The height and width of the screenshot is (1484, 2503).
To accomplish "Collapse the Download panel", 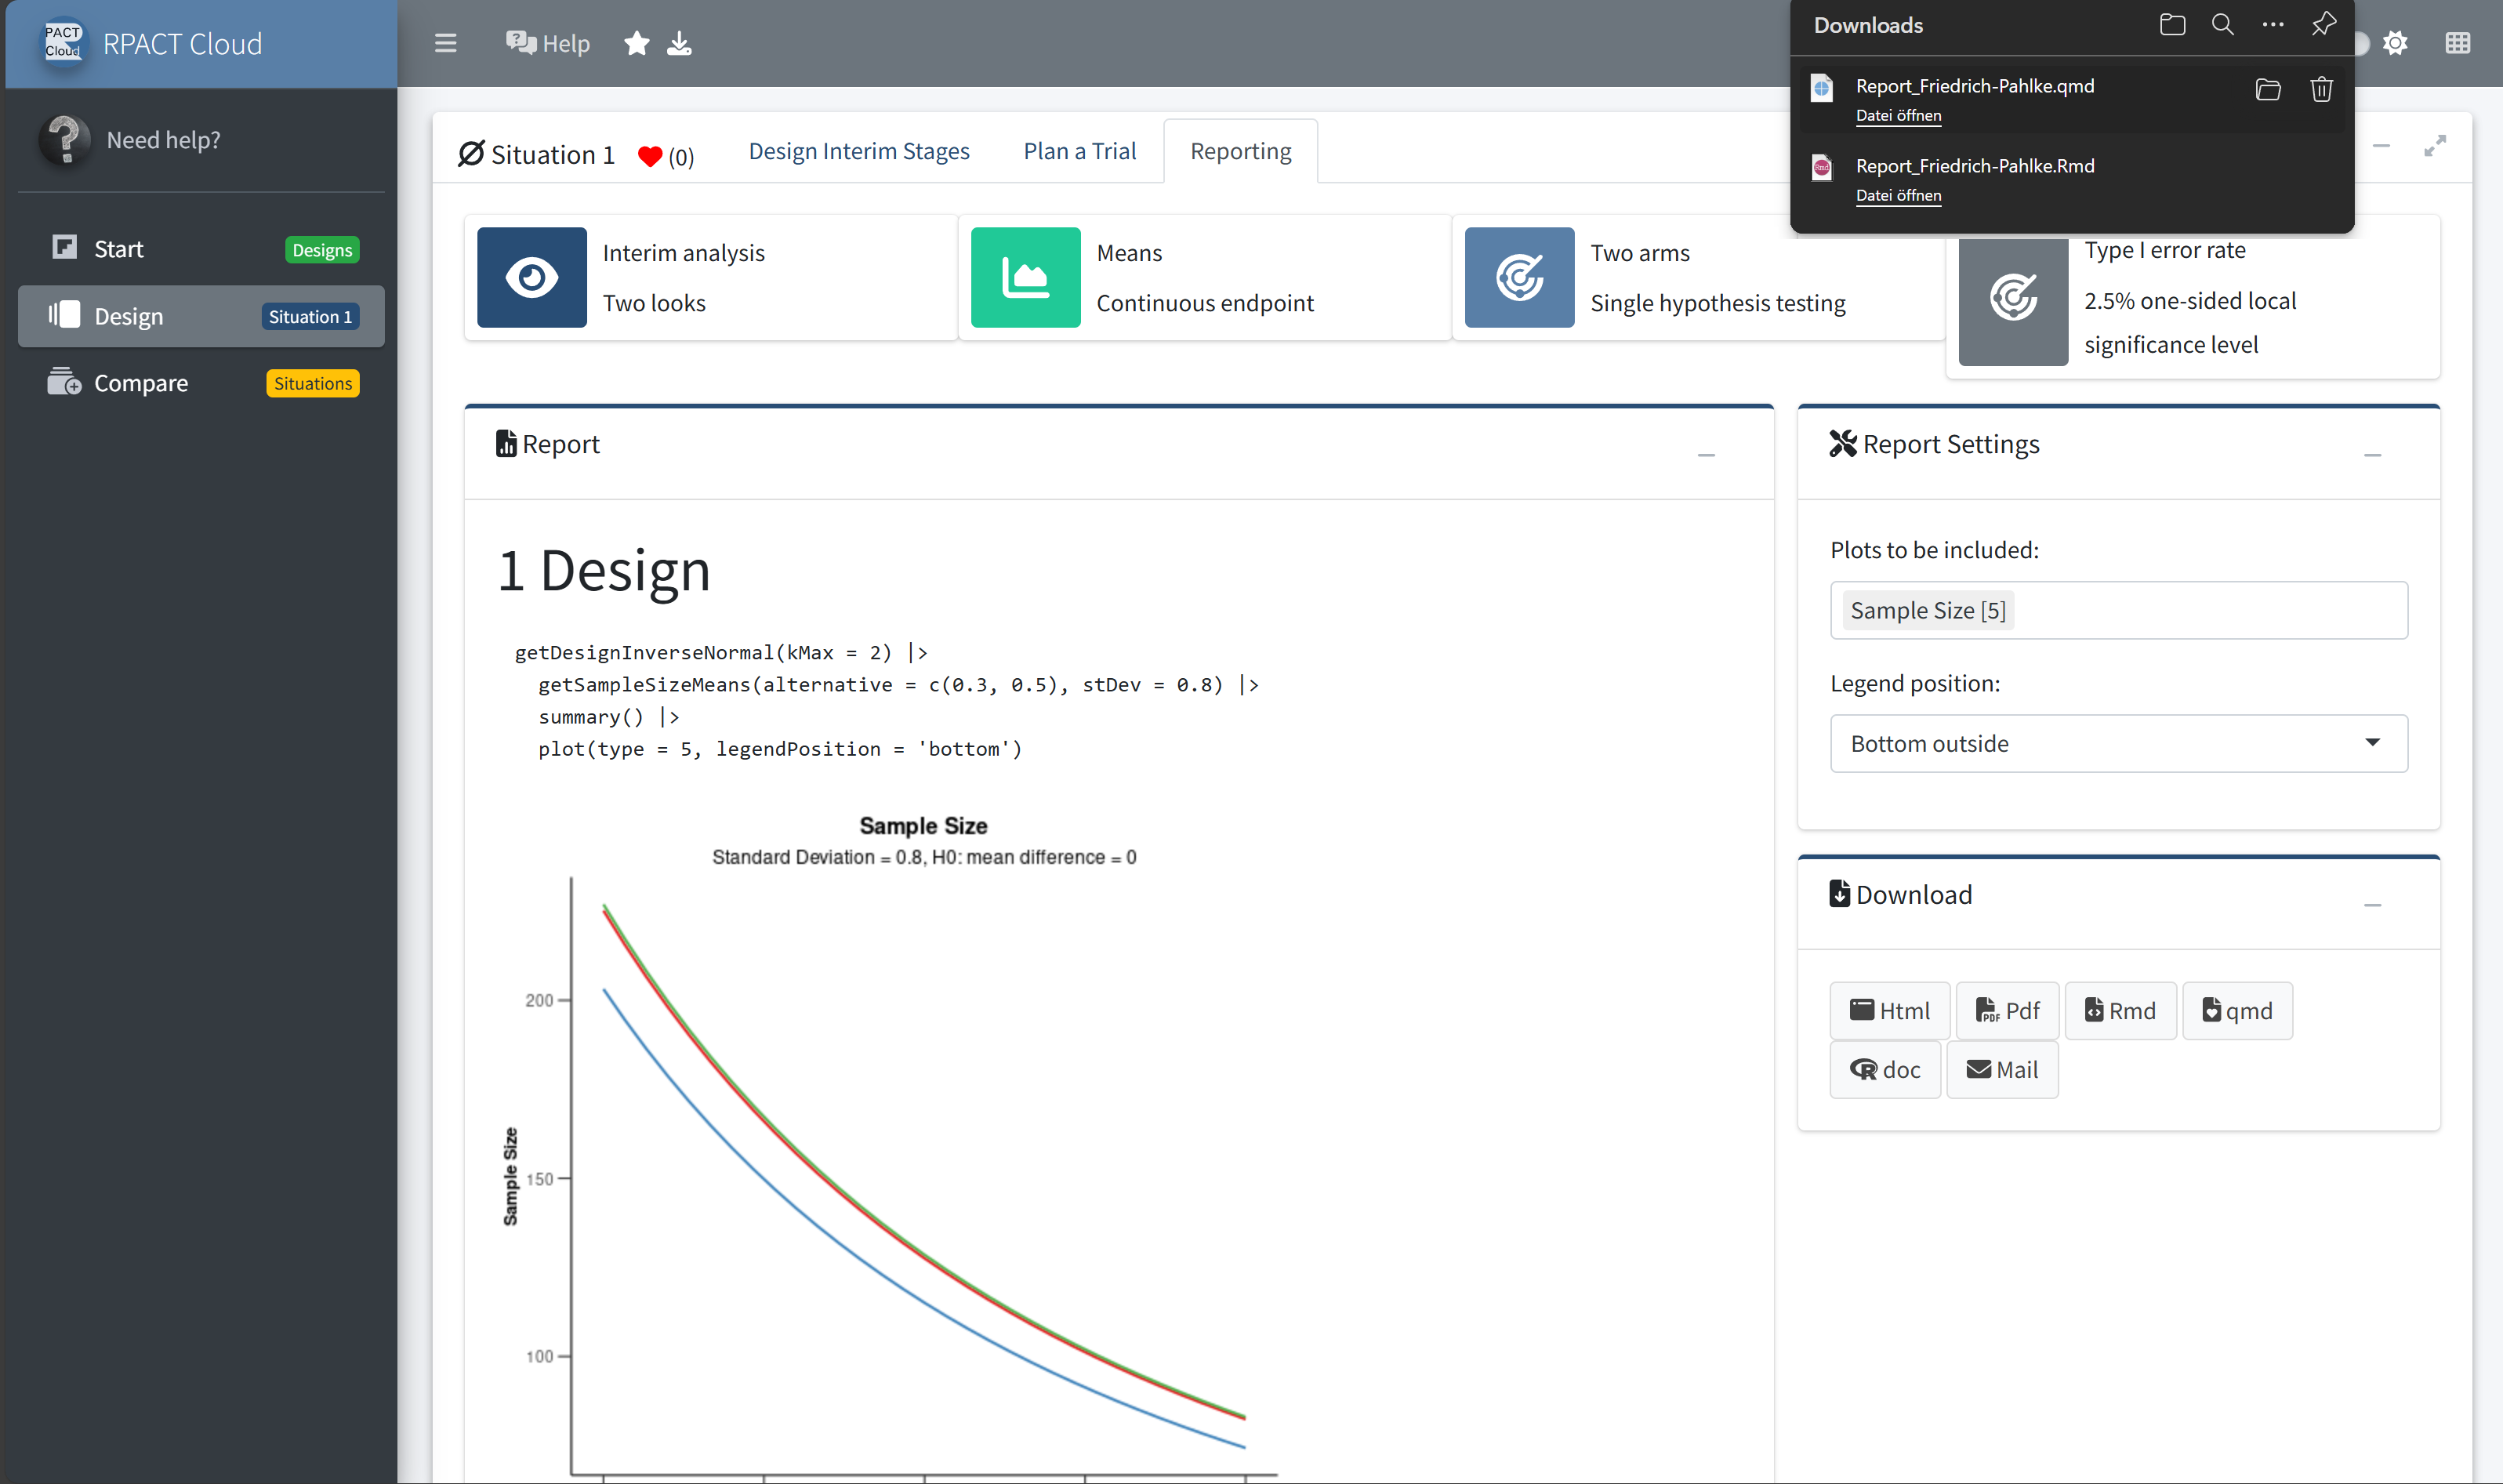I will 2372,905.
